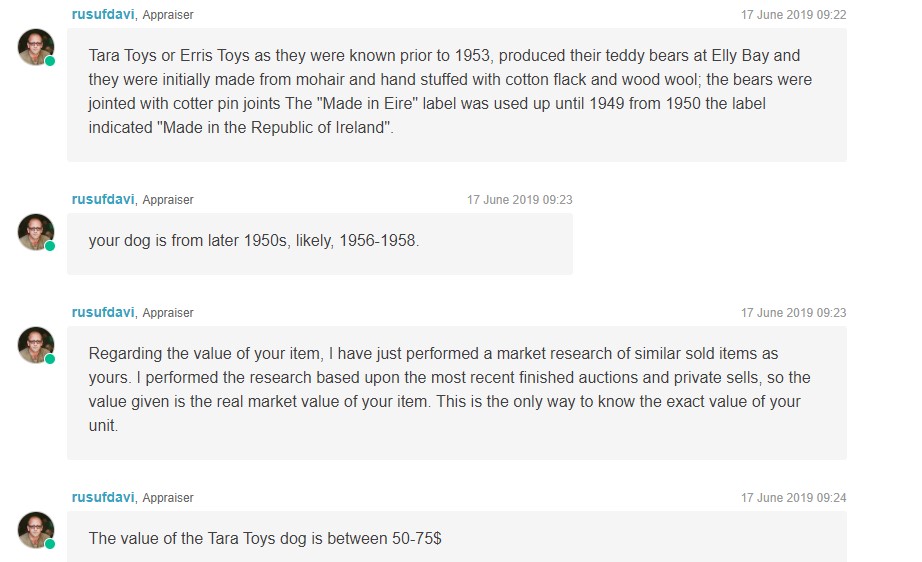Select message "your dog is from later 1950s"

pyautogui.click(x=320, y=242)
